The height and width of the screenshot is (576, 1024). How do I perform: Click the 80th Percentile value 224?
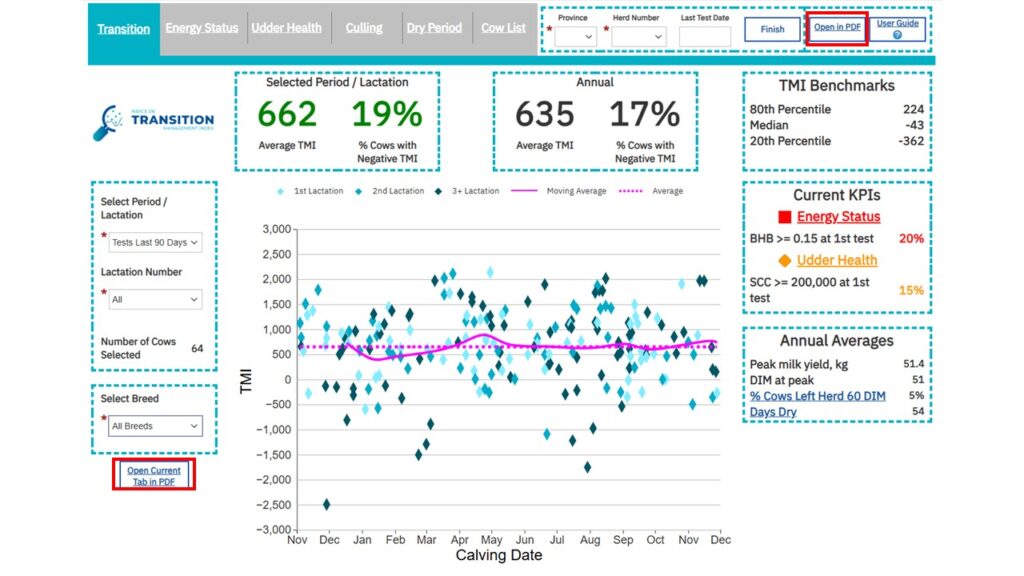[913, 109]
